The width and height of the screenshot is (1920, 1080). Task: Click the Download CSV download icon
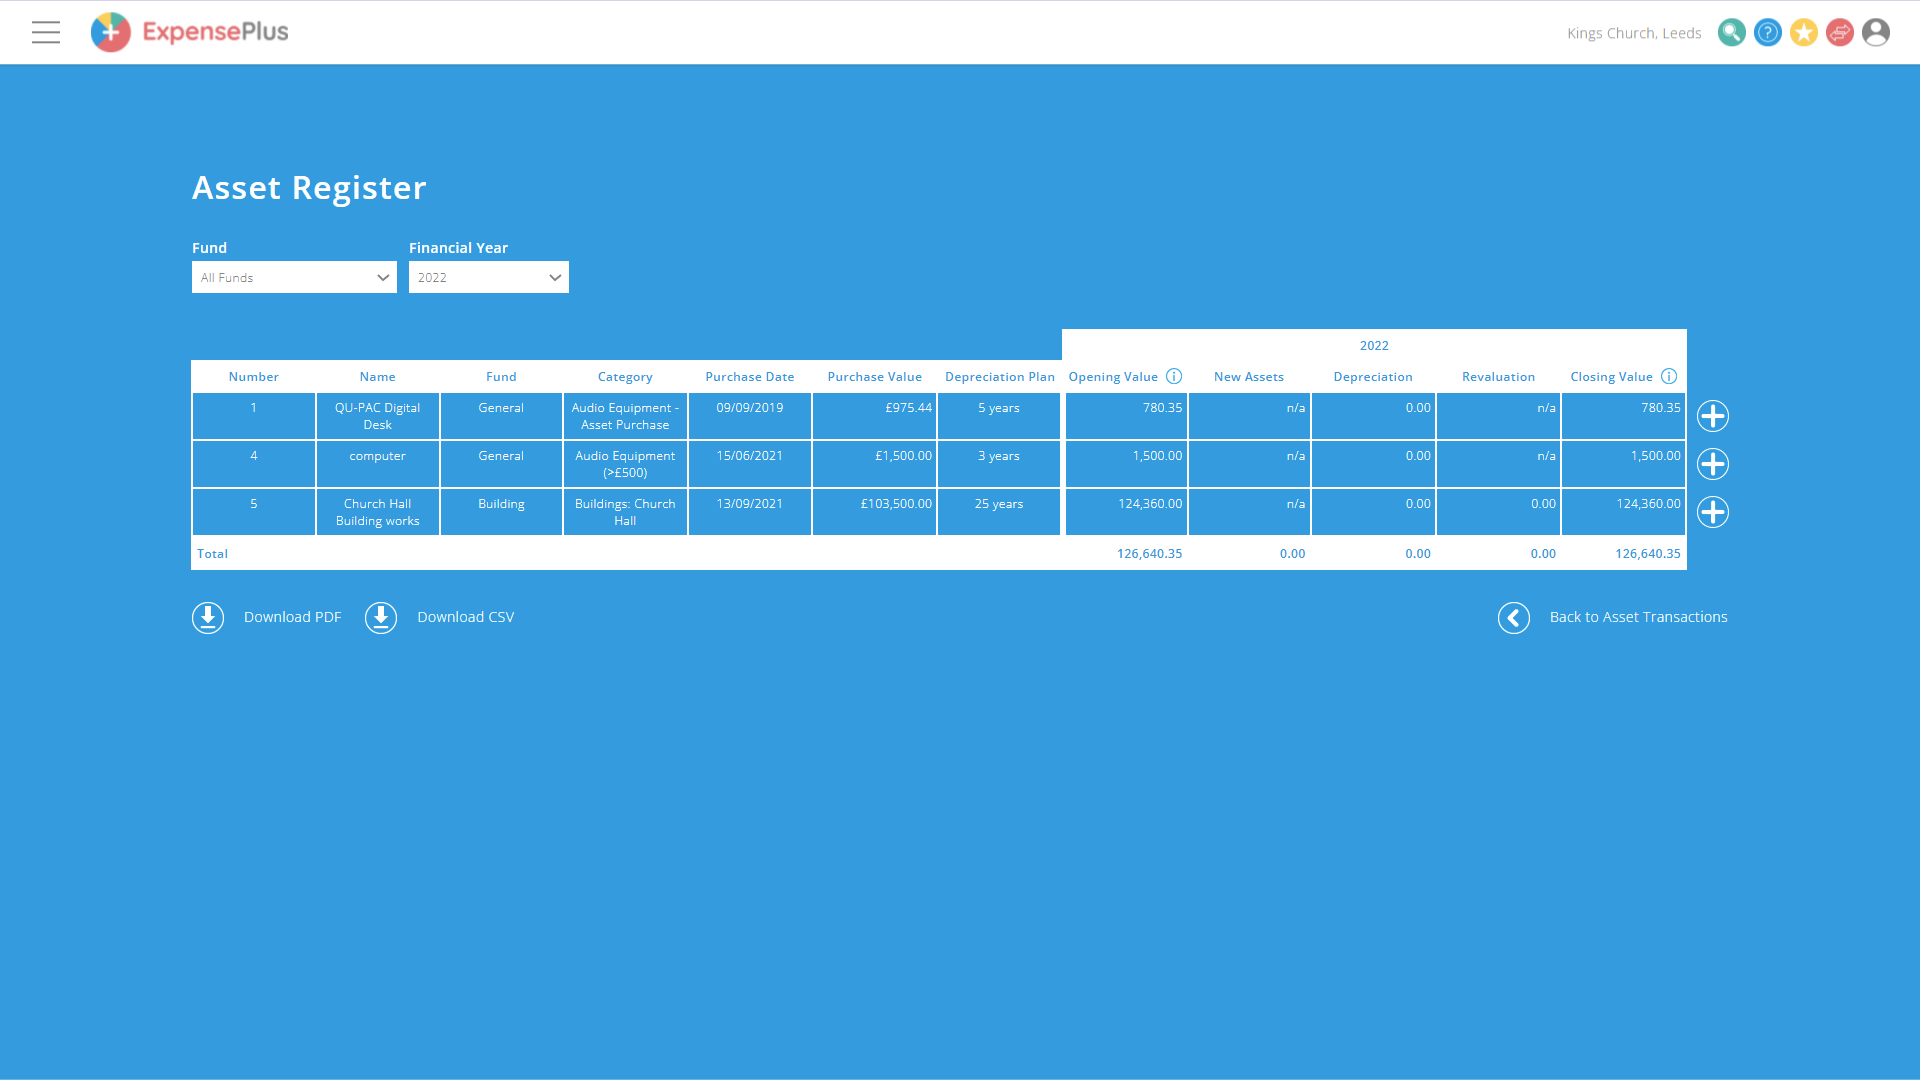[x=381, y=617]
